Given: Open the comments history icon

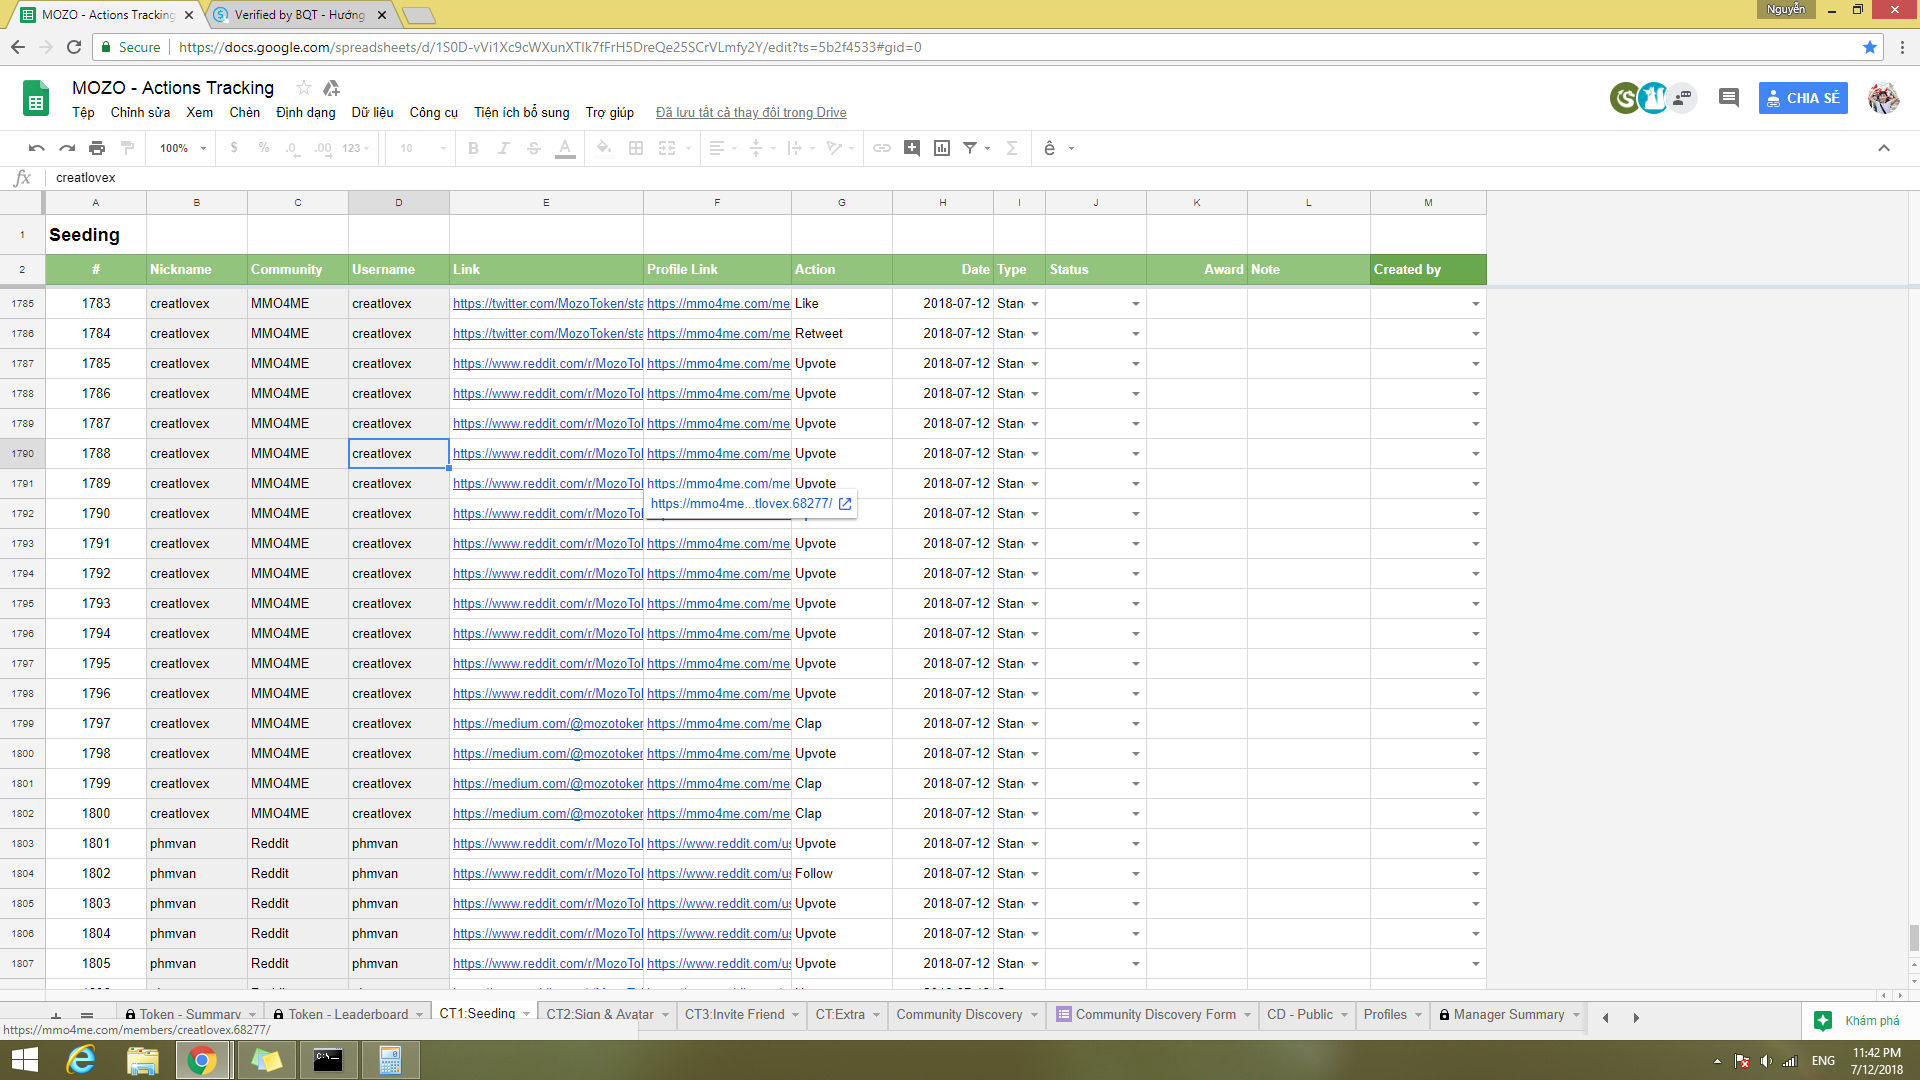Looking at the screenshot, I should (x=1728, y=97).
